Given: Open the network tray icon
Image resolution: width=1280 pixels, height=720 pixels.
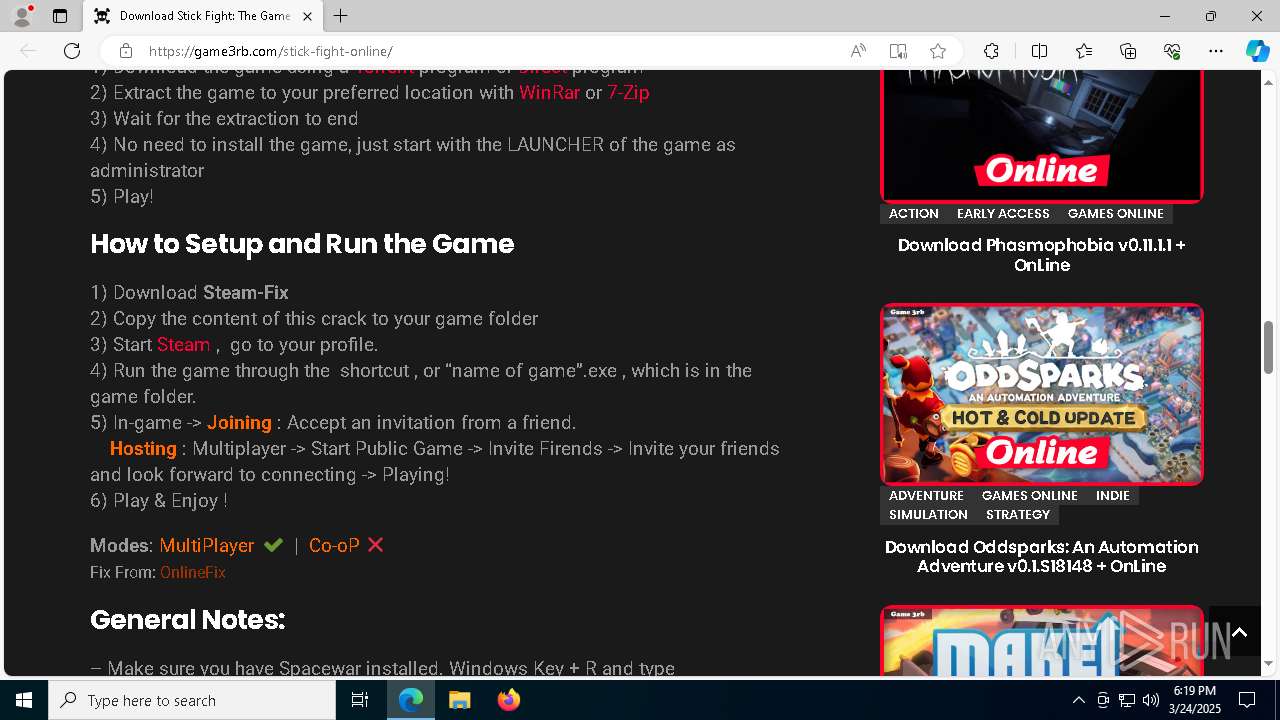Looking at the screenshot, I should coord(1127,700).
